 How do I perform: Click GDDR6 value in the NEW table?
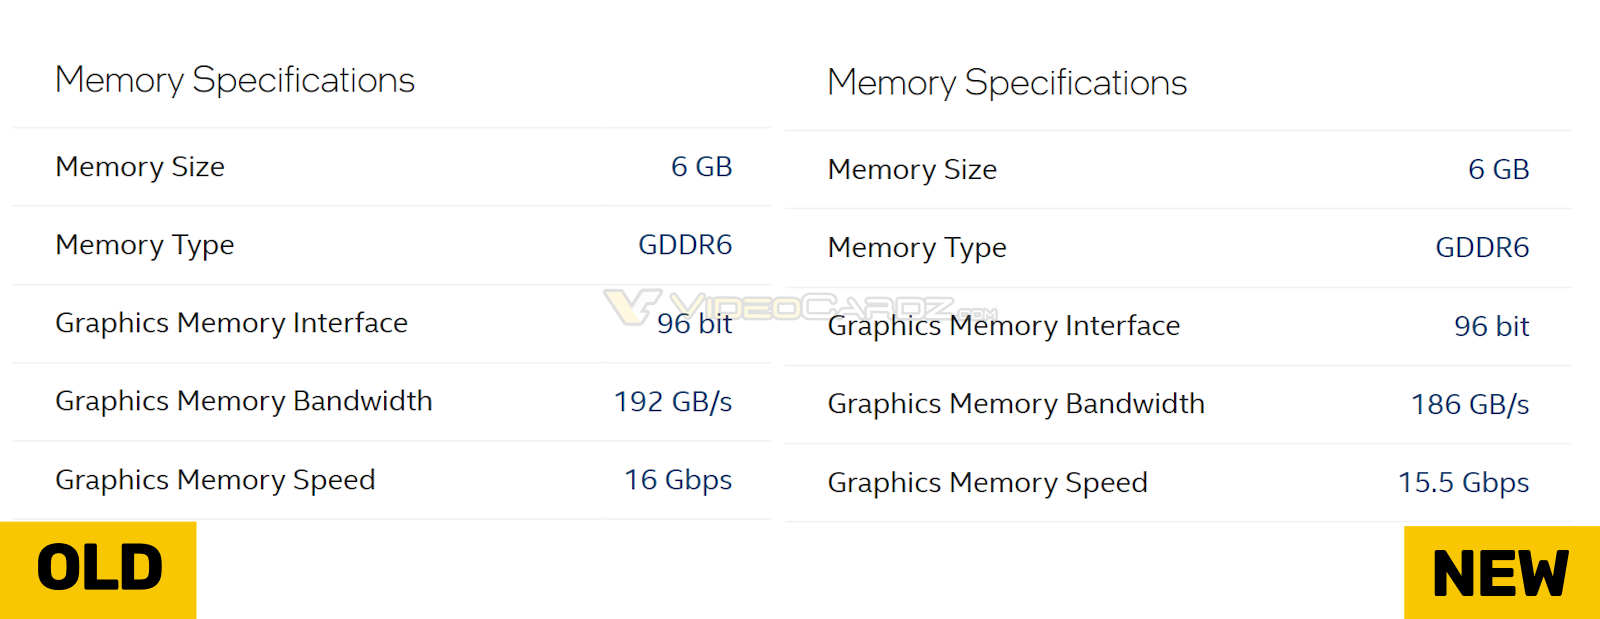point(1482,248)
